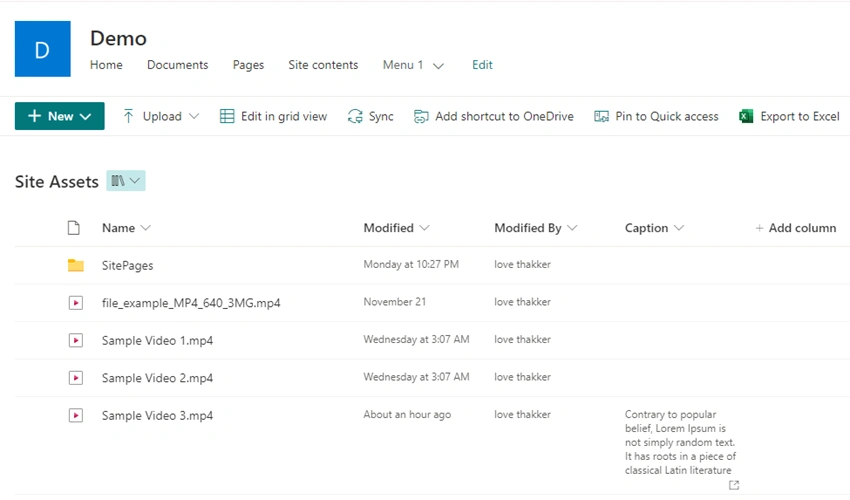Open Sample Video 3.mp4
This screenshot has height=500, width=850.
(157, 415)
